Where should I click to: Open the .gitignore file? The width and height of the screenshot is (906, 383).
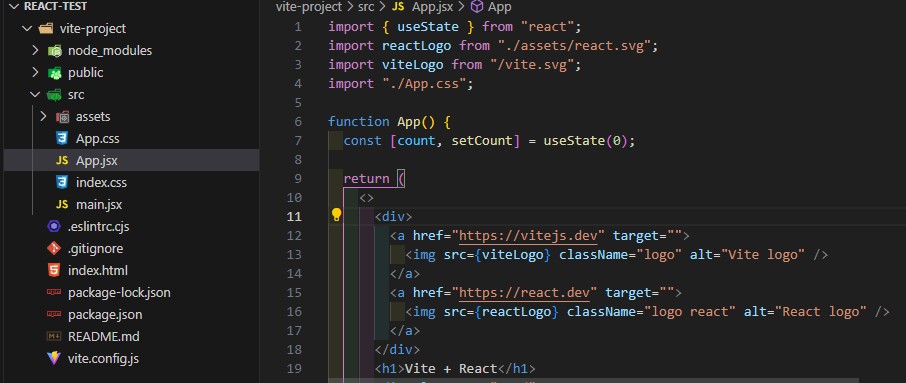tap(95, 248)
